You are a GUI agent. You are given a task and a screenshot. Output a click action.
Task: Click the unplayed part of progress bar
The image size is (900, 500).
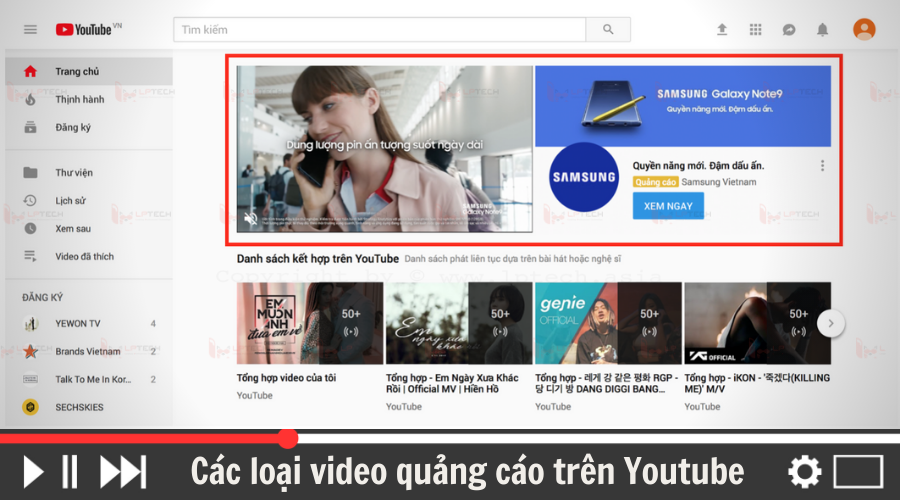click(599, 439)
